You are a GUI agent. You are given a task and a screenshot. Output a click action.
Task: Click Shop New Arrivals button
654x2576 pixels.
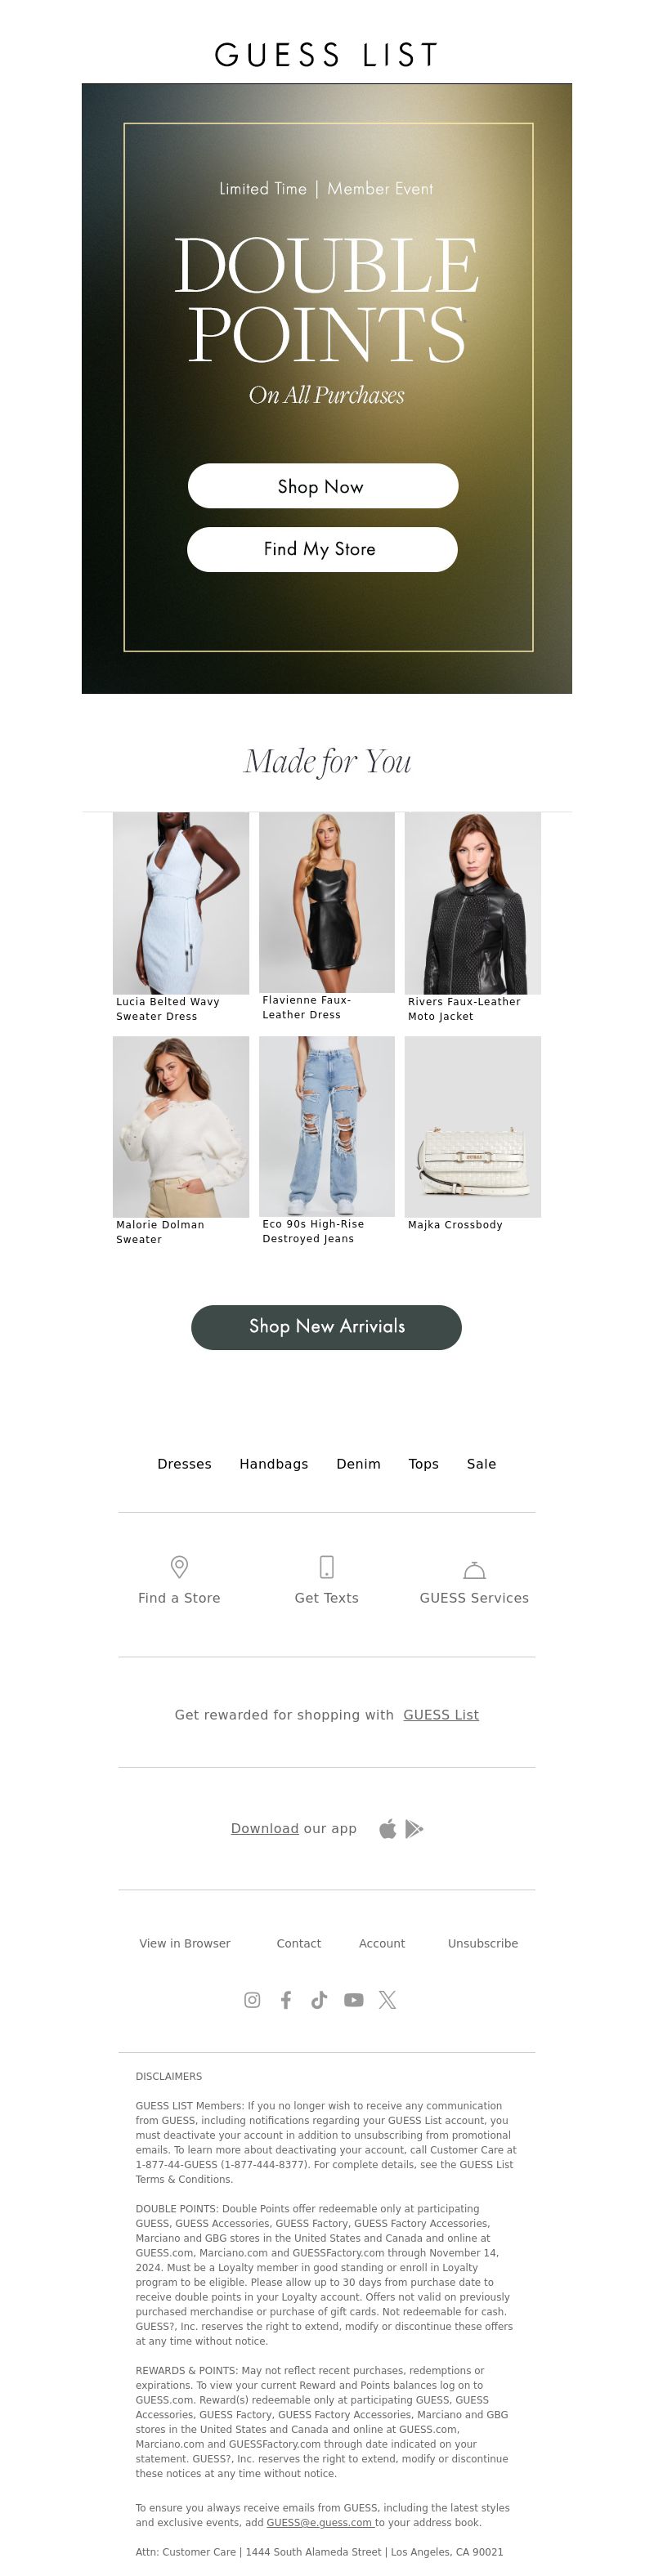click(326, 1327)
